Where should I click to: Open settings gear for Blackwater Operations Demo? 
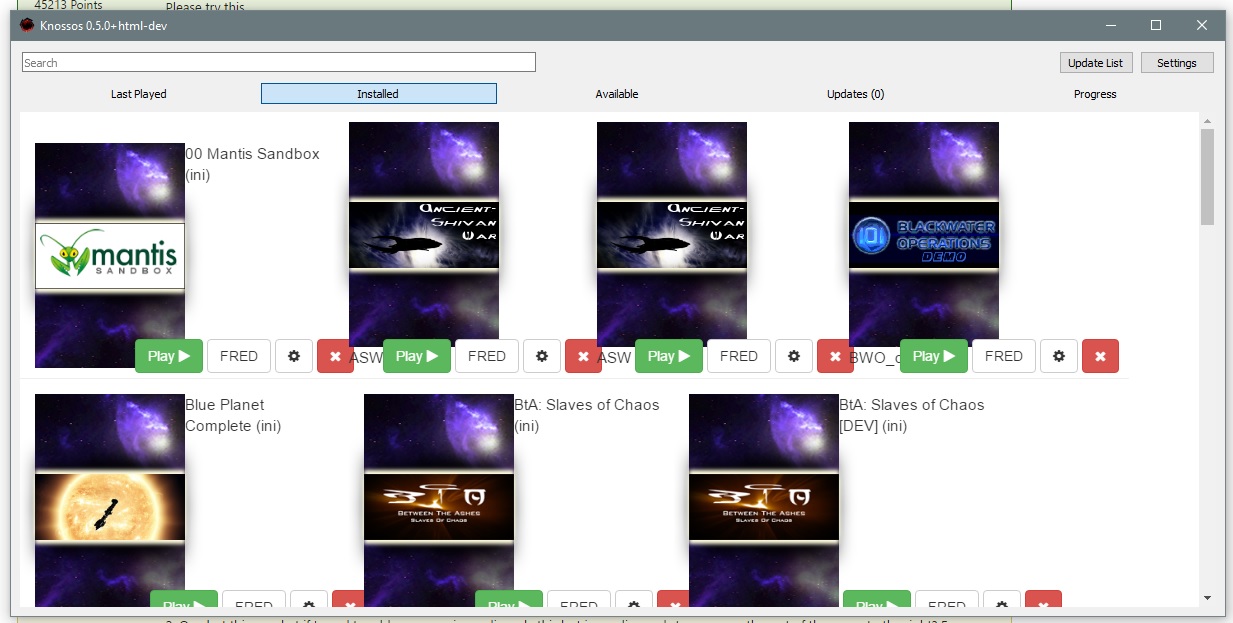click(x=1058, y=356)
